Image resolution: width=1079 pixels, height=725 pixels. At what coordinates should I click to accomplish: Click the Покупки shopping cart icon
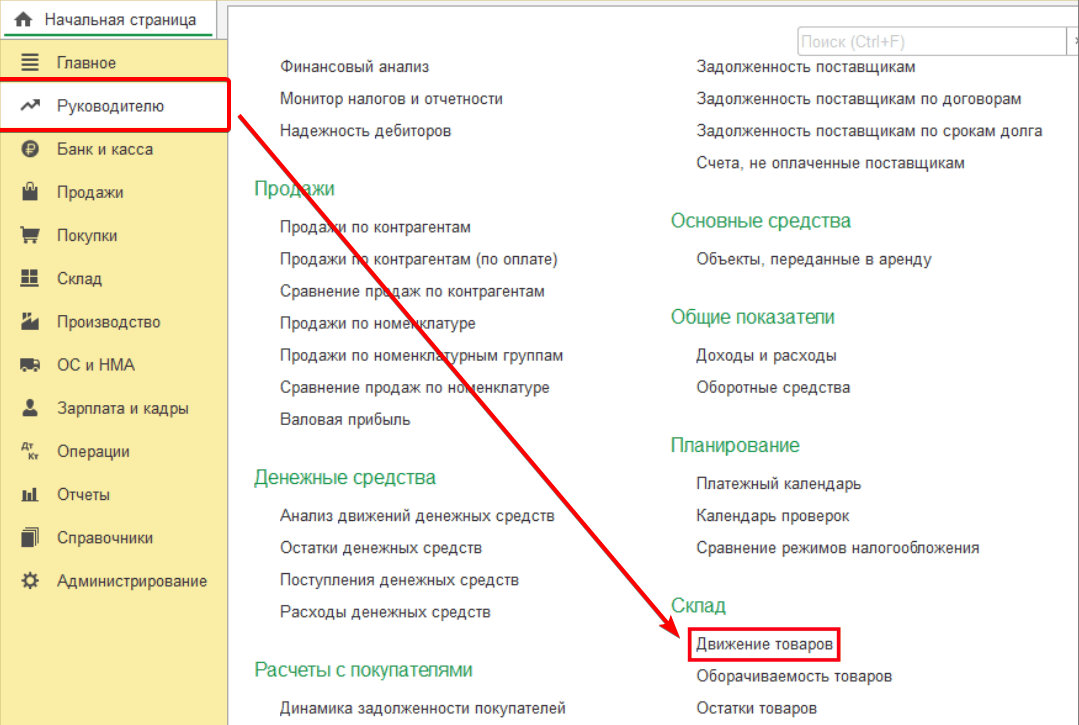tap(30, 235)
